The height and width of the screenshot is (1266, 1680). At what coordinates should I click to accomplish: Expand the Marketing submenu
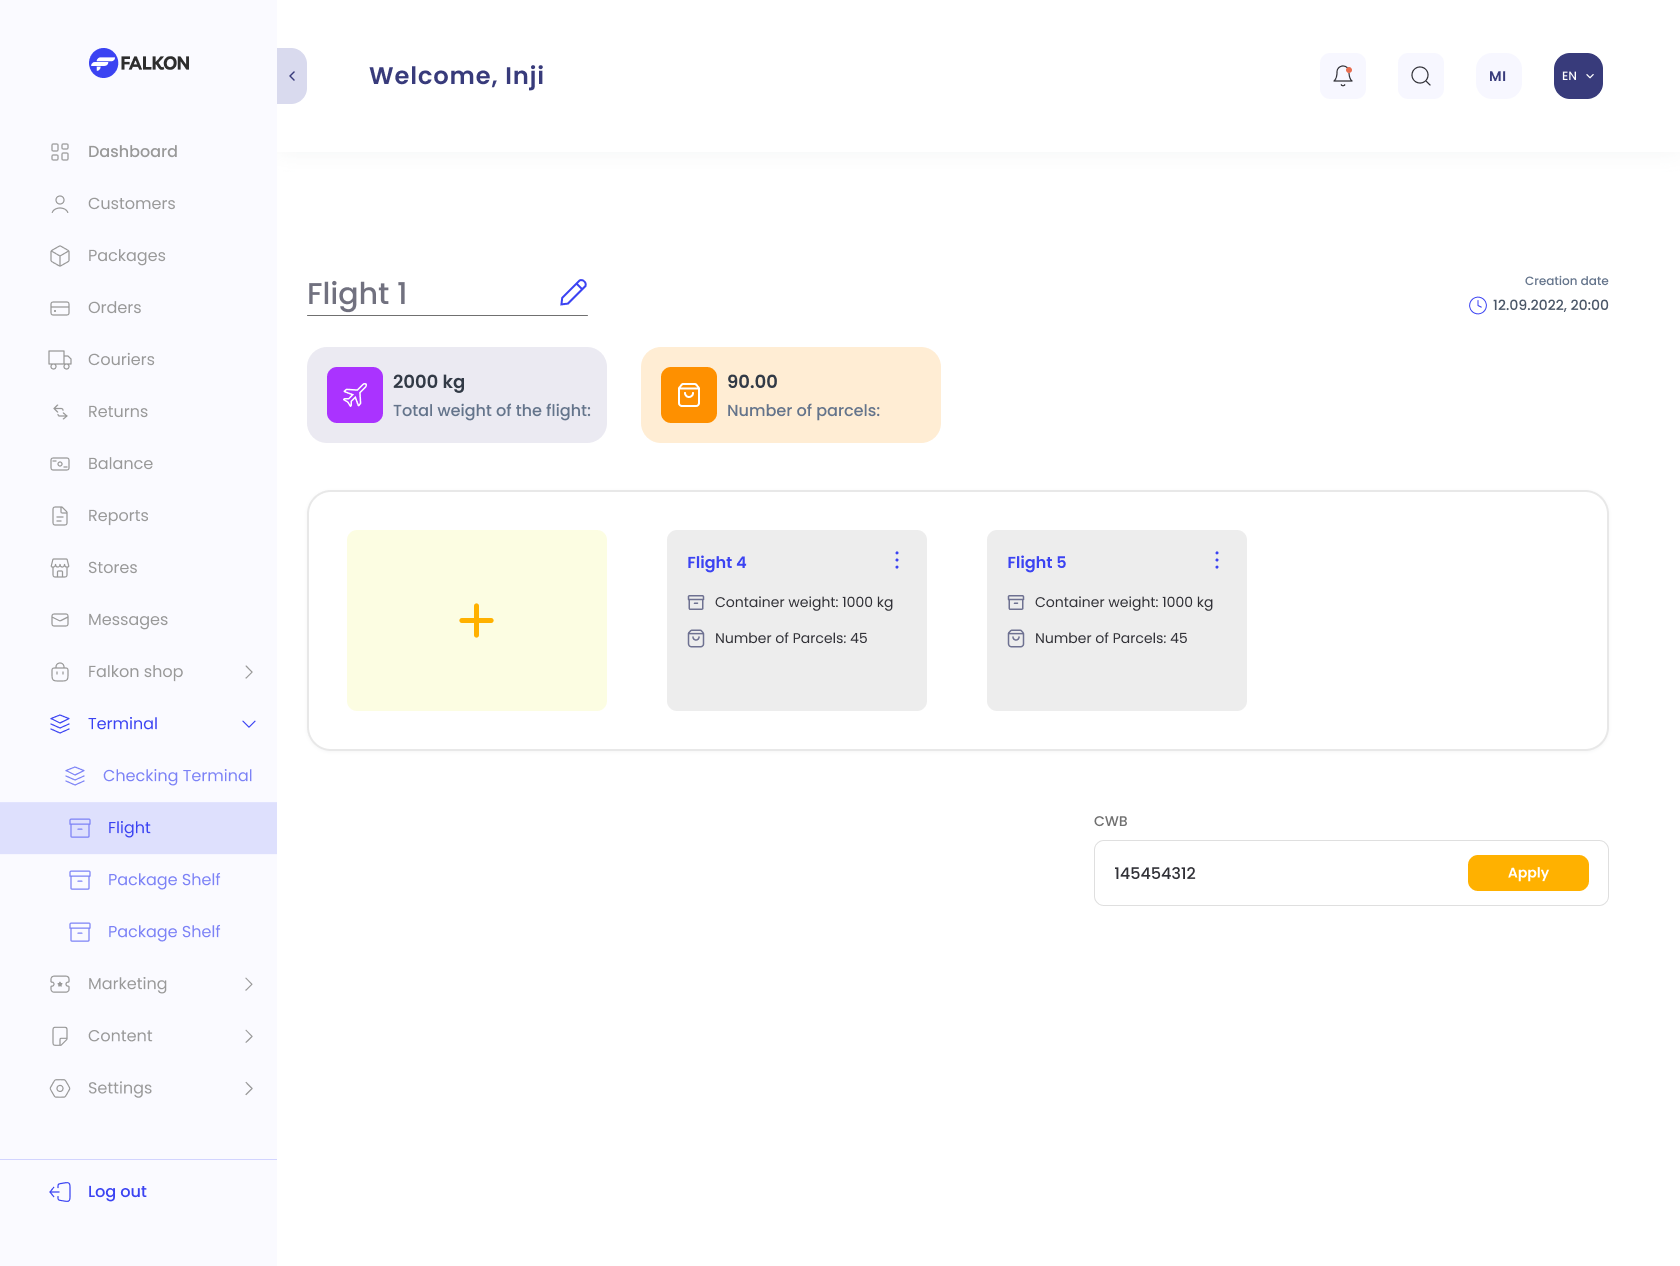click(x=249, y=984)
